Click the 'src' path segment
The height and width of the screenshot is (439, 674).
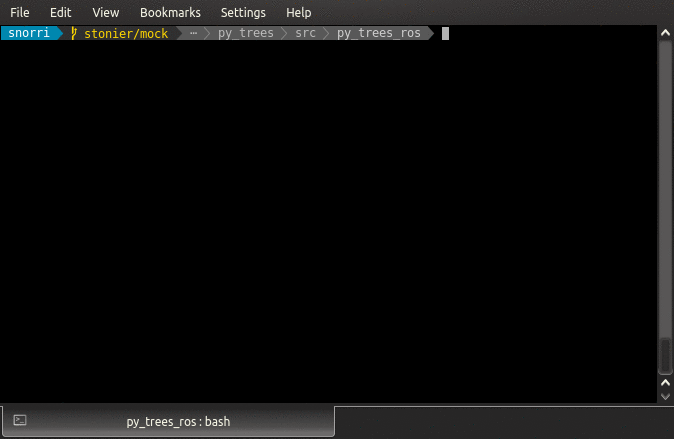click(305, 33)
